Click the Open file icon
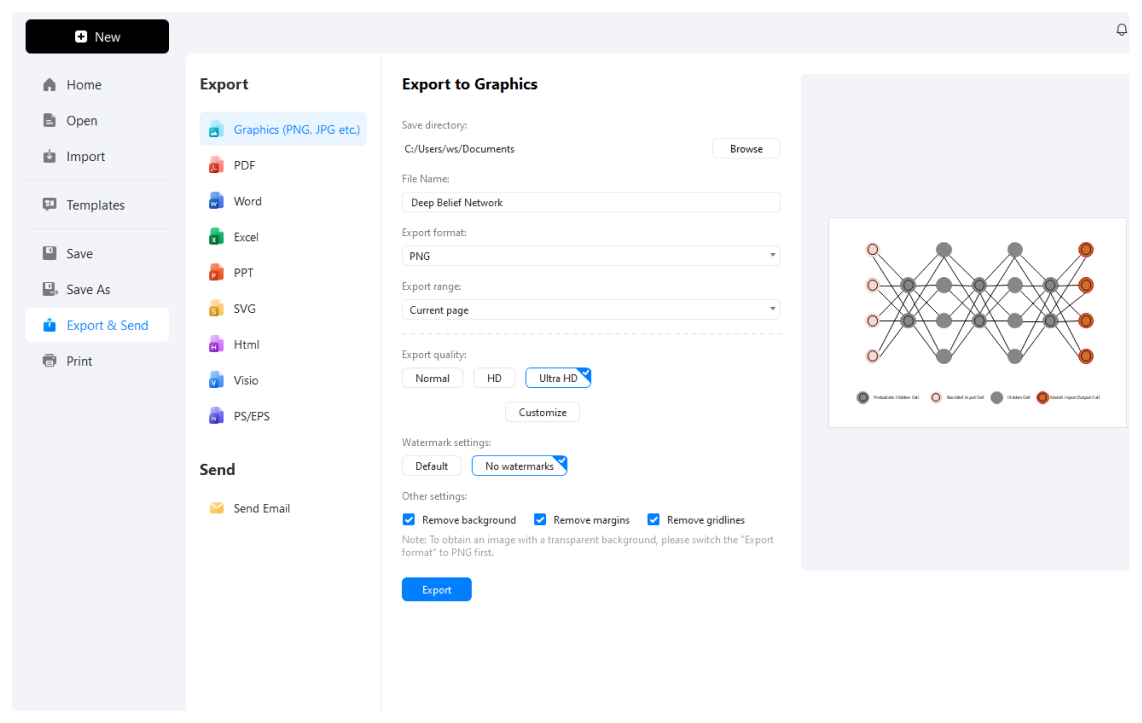 click(50, 120)
